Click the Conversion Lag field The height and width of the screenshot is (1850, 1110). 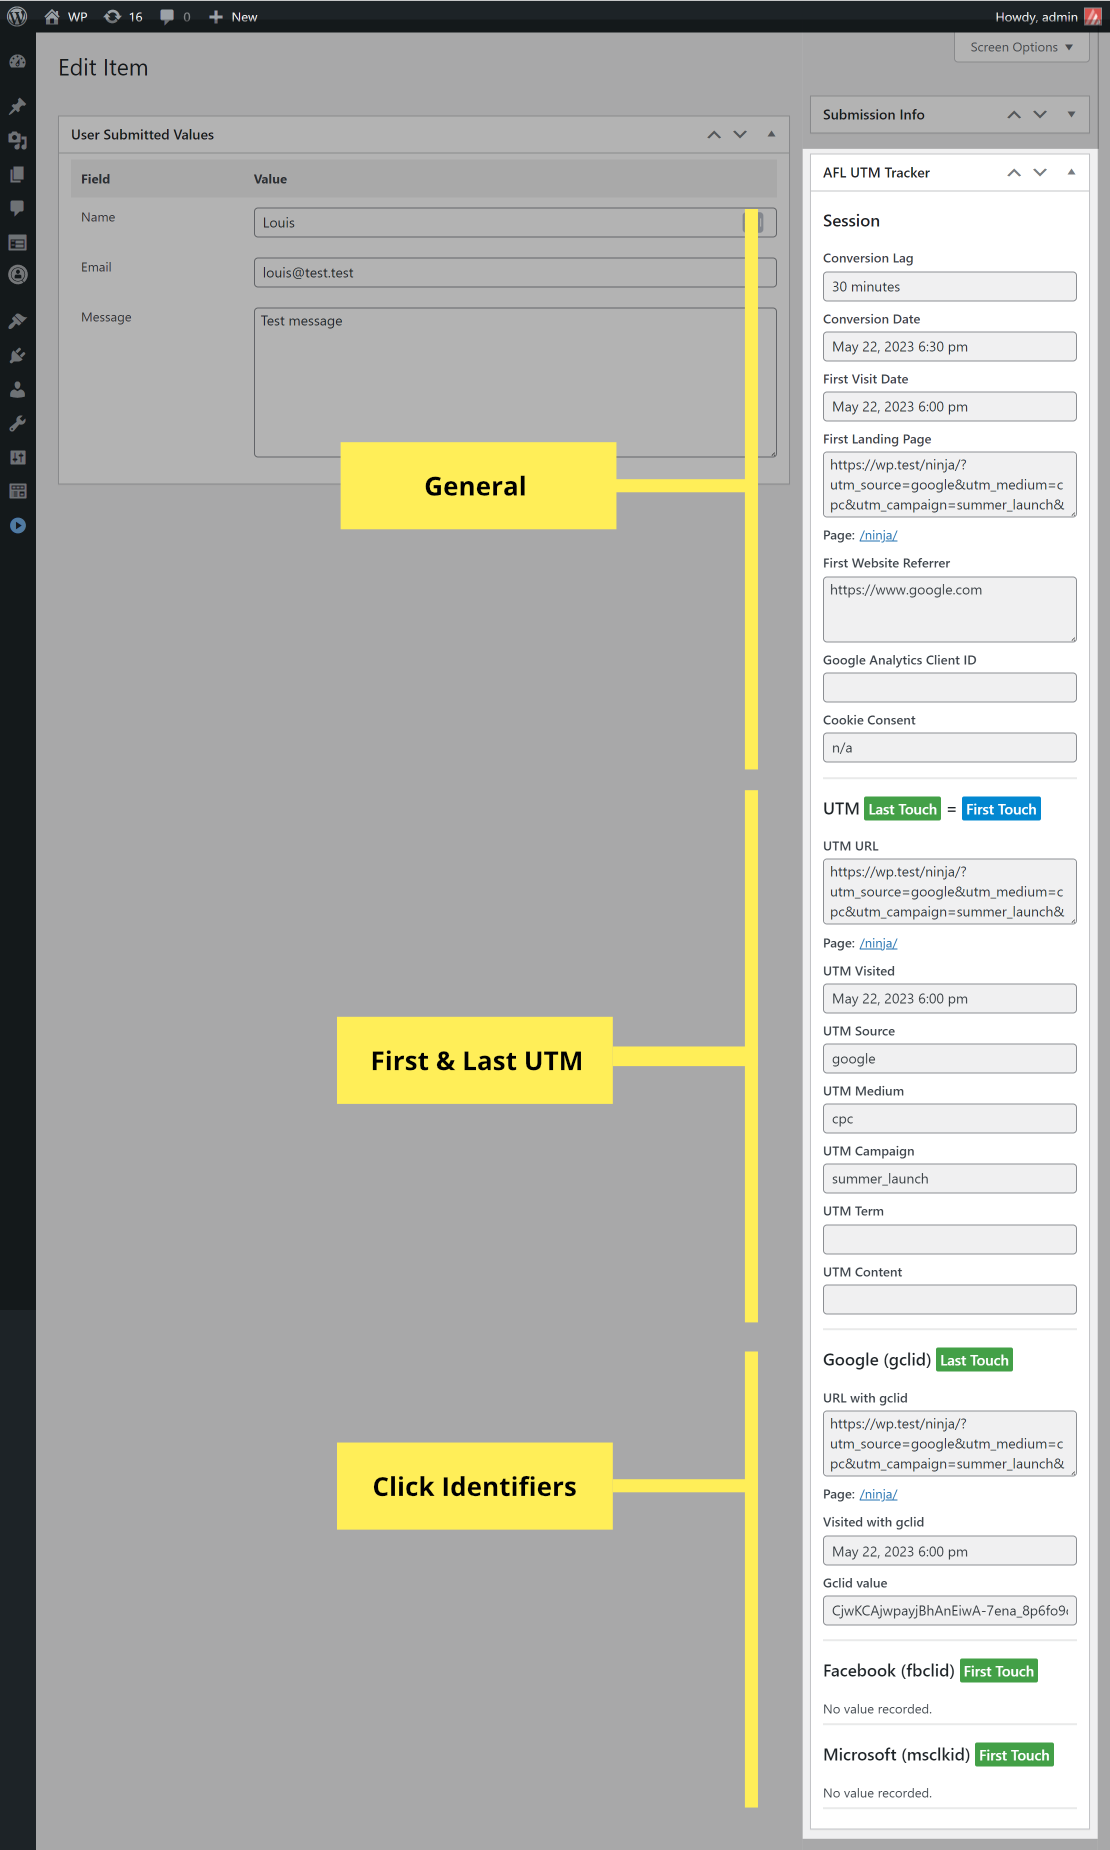click(x=949, y=286)
